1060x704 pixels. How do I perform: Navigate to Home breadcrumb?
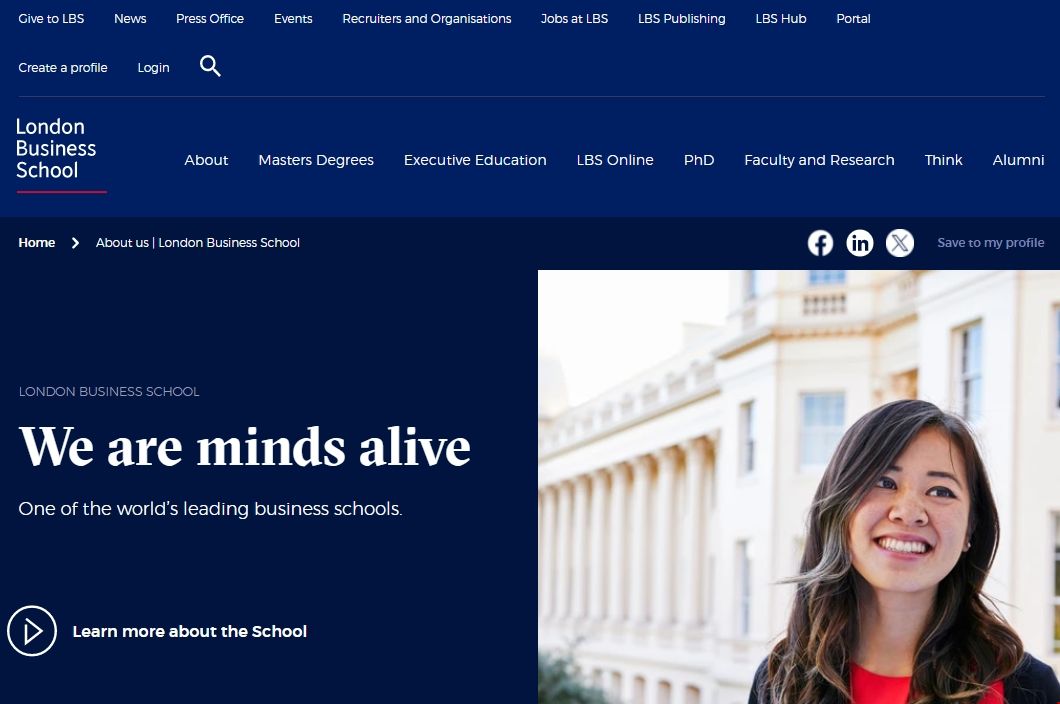(37, 243)
